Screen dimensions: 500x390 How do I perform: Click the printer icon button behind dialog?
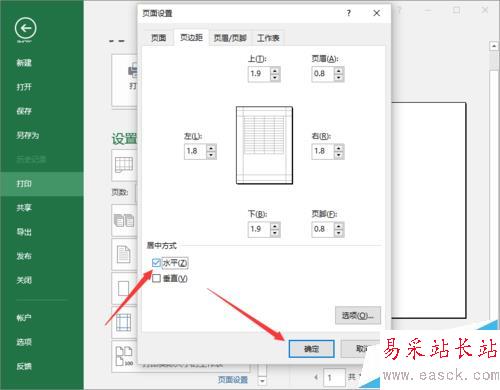(x=133, y=71)
